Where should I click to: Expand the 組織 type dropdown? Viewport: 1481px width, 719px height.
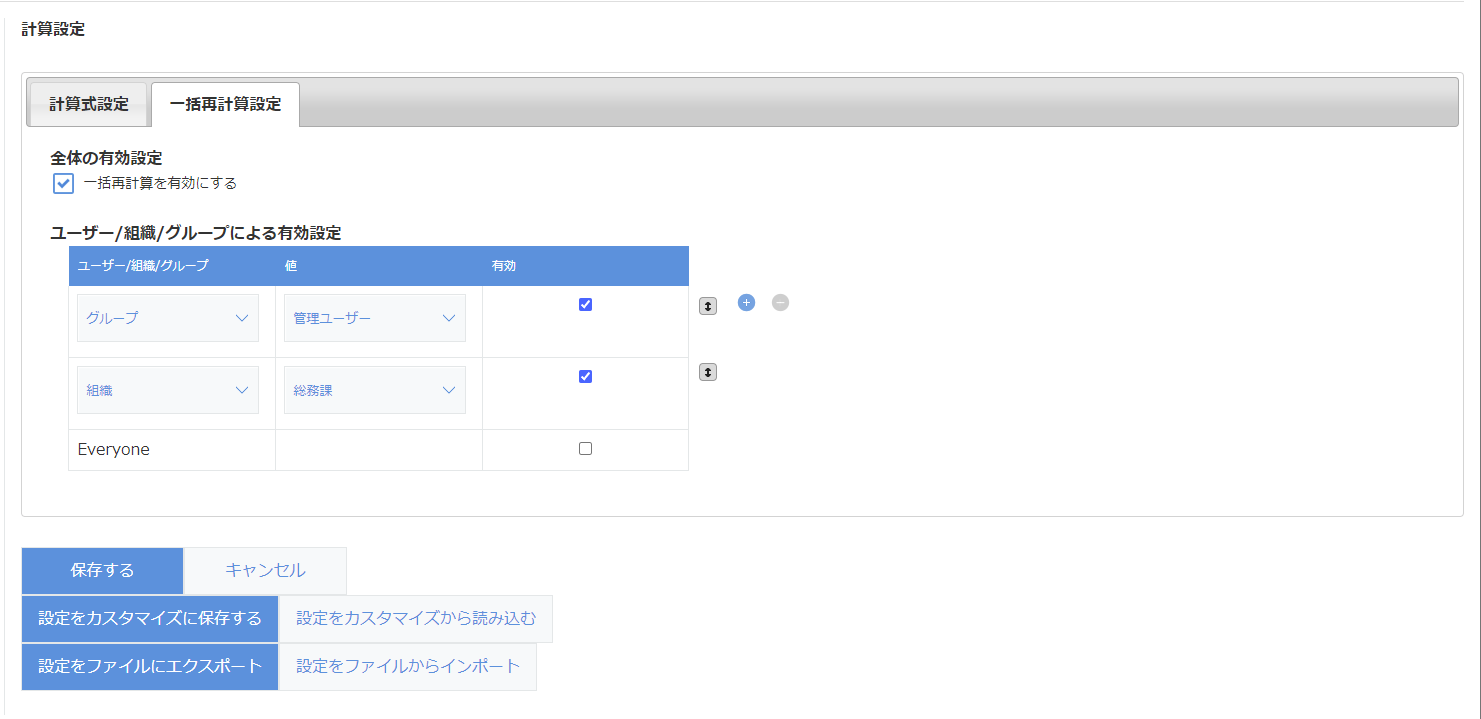tap(168, 390)
